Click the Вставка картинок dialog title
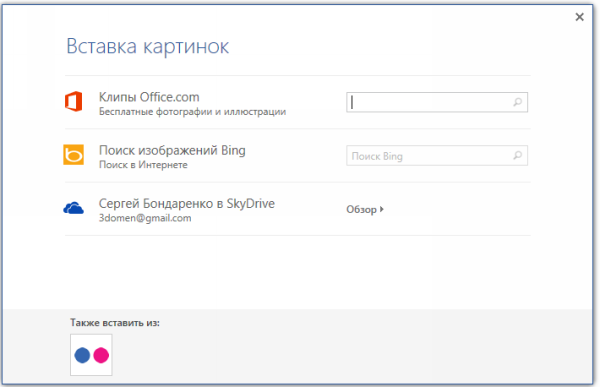 [x=148, y=46]
